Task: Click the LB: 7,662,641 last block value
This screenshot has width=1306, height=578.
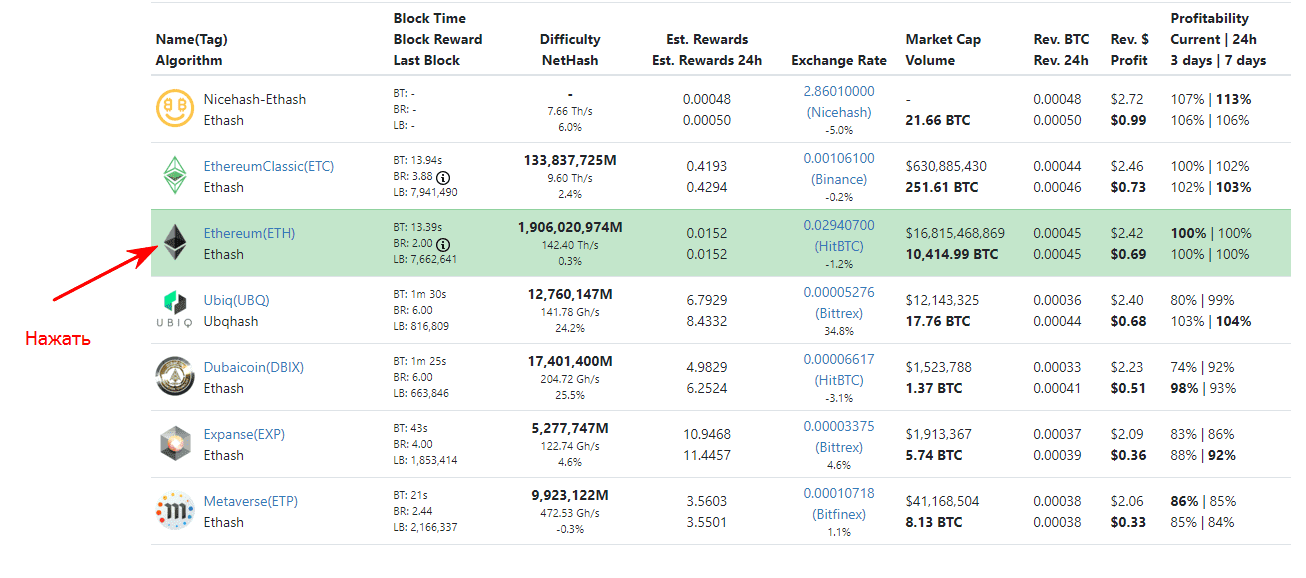Action: click(426, 259)
